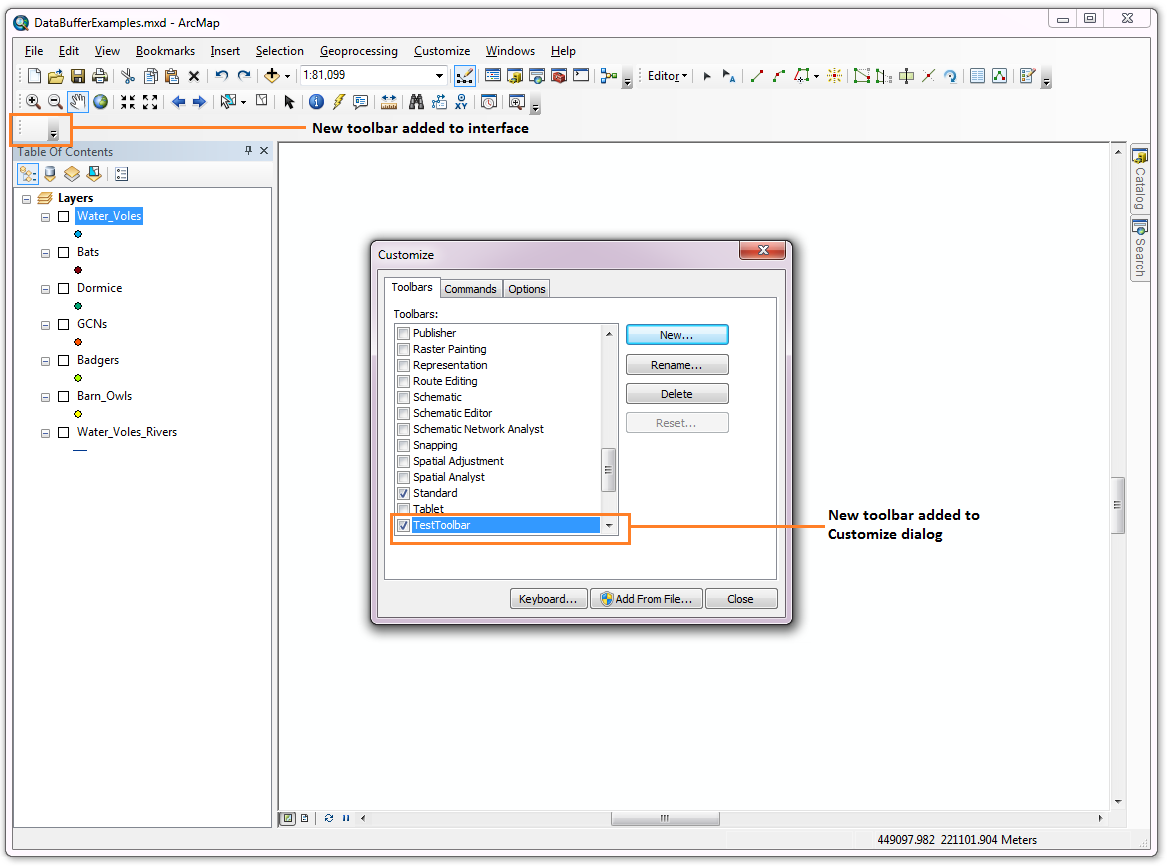1171x867 pixels.
Task: Activate the Pan hand tool
Action: coord(78,102)
